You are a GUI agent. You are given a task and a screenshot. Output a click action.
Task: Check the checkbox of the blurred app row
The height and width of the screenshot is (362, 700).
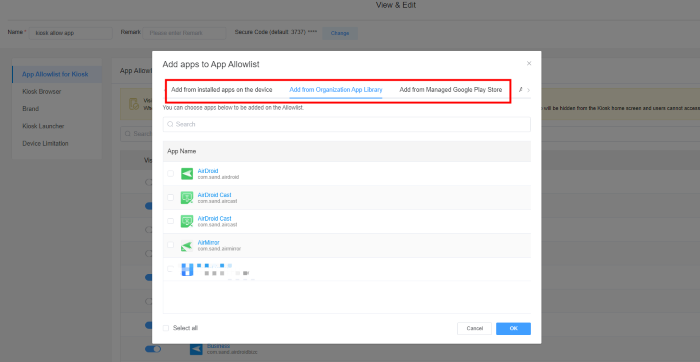(x=171, y=269)
